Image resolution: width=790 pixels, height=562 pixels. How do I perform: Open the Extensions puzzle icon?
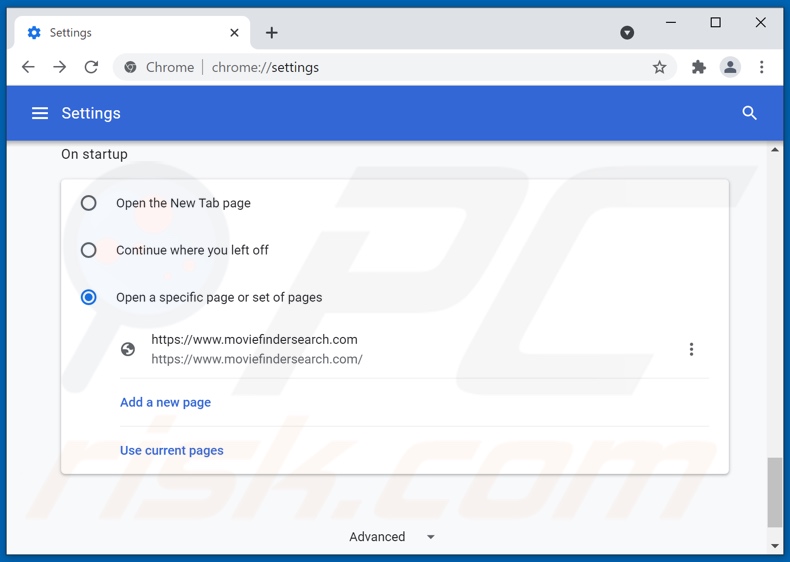[x=699, y=68]
